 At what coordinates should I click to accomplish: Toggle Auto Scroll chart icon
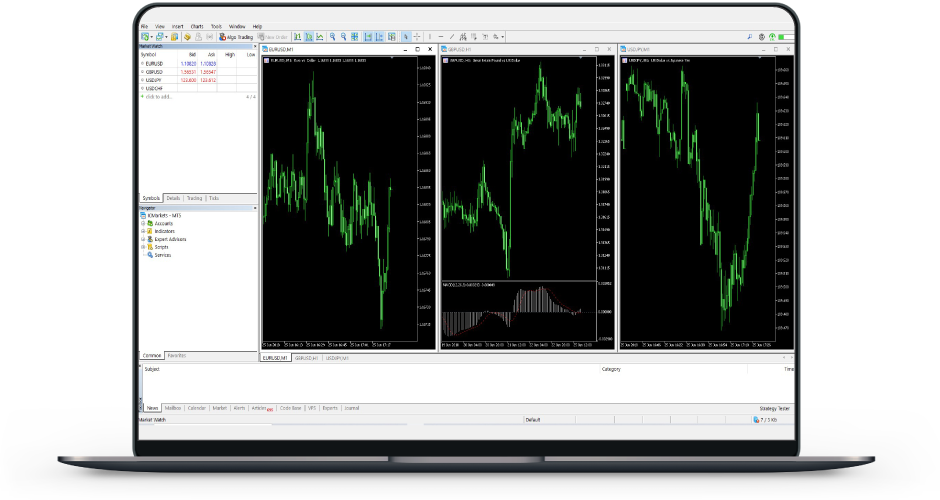pyautogui.click(x=368, y=37)
